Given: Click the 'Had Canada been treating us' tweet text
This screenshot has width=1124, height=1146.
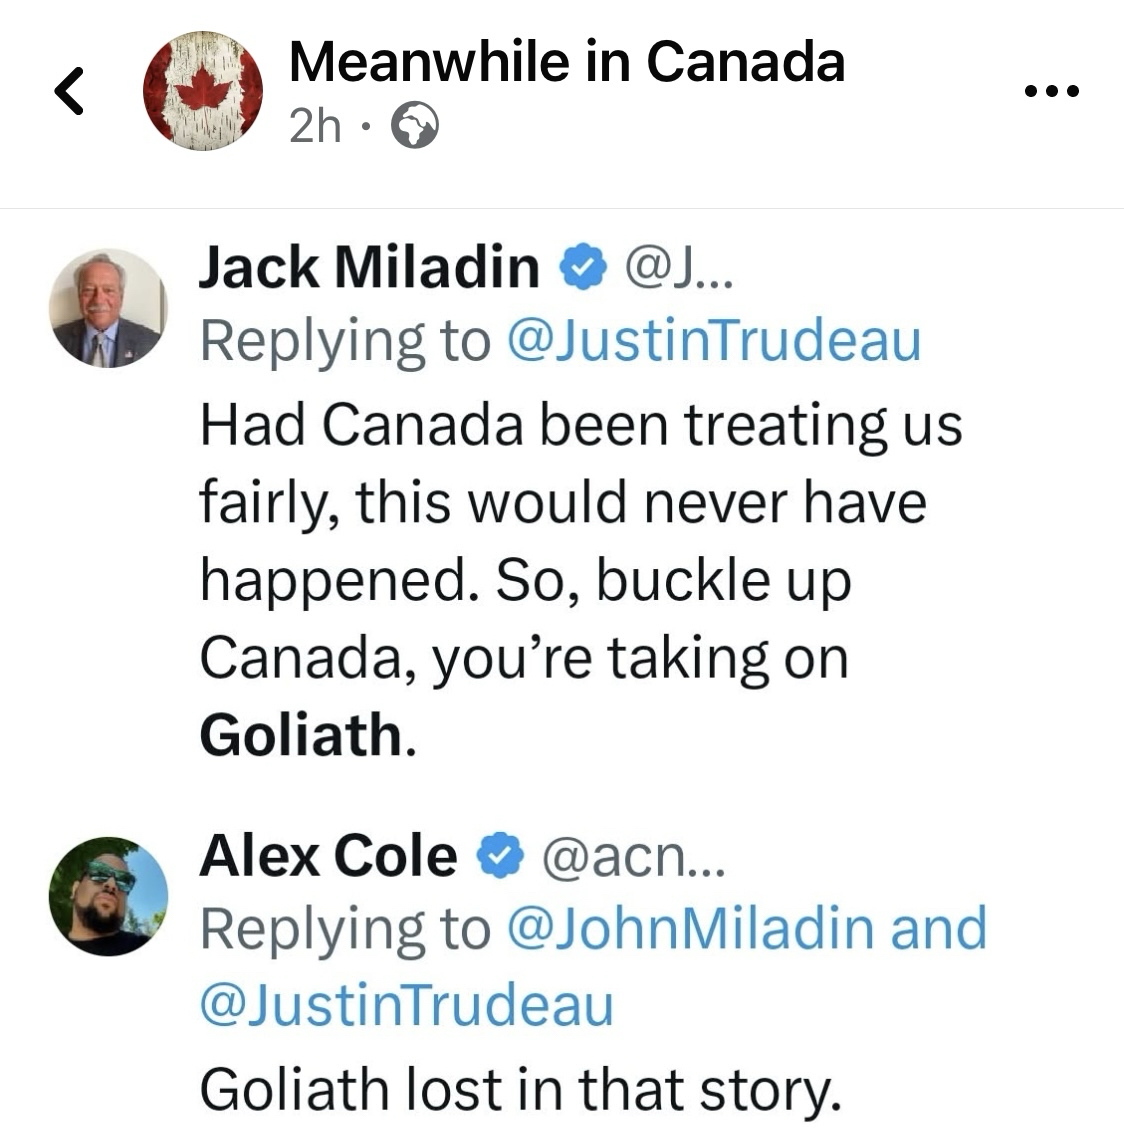Looking at the screenshot, I should pos(580,424).
